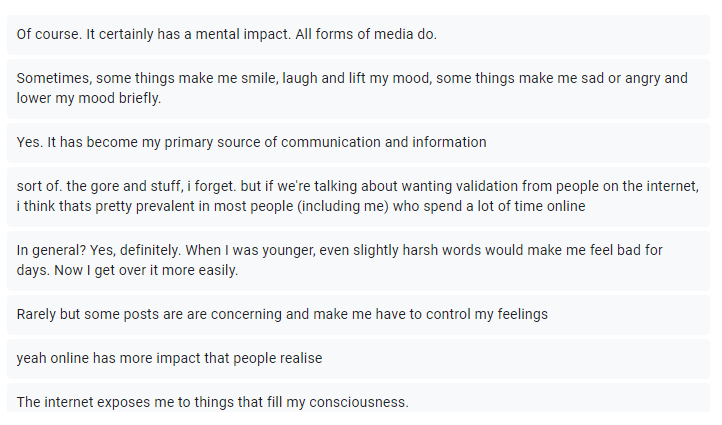722x425 pixels.
Task: Click the sentence "Now I get over it more easily"
Action: point(144,270)
